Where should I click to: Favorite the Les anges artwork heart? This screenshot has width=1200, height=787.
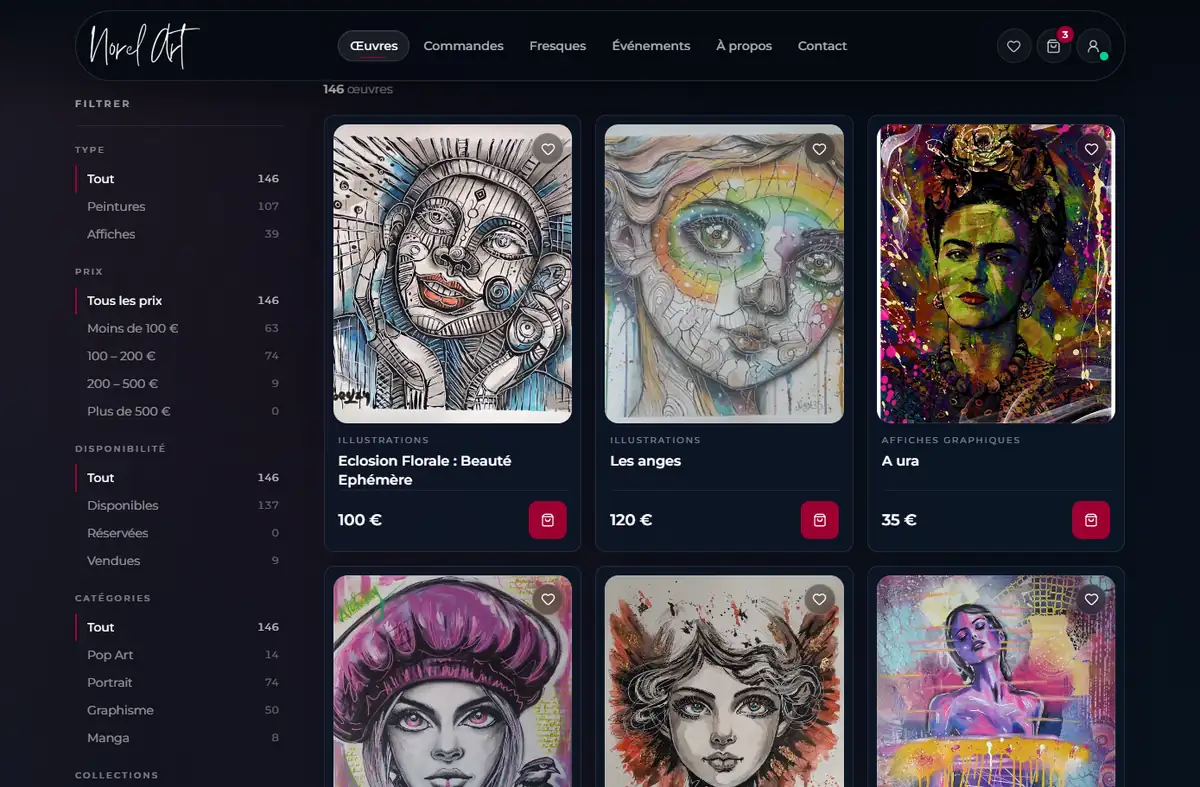[819, 149]
